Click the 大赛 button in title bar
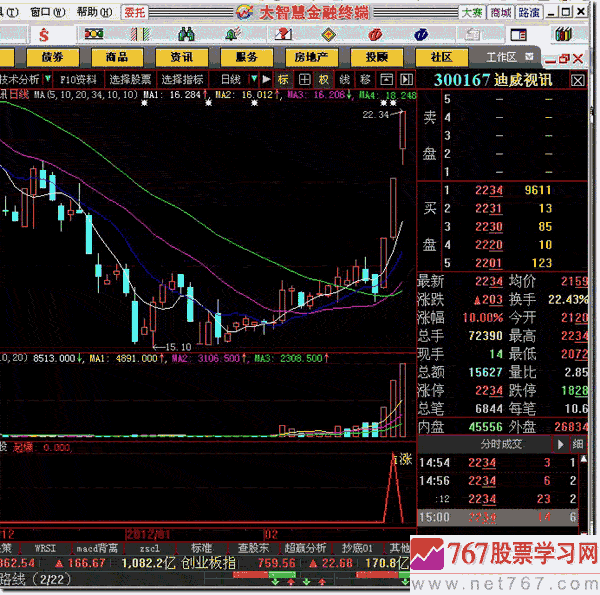This screenshot has height=595, width=600. coord(472,13)
